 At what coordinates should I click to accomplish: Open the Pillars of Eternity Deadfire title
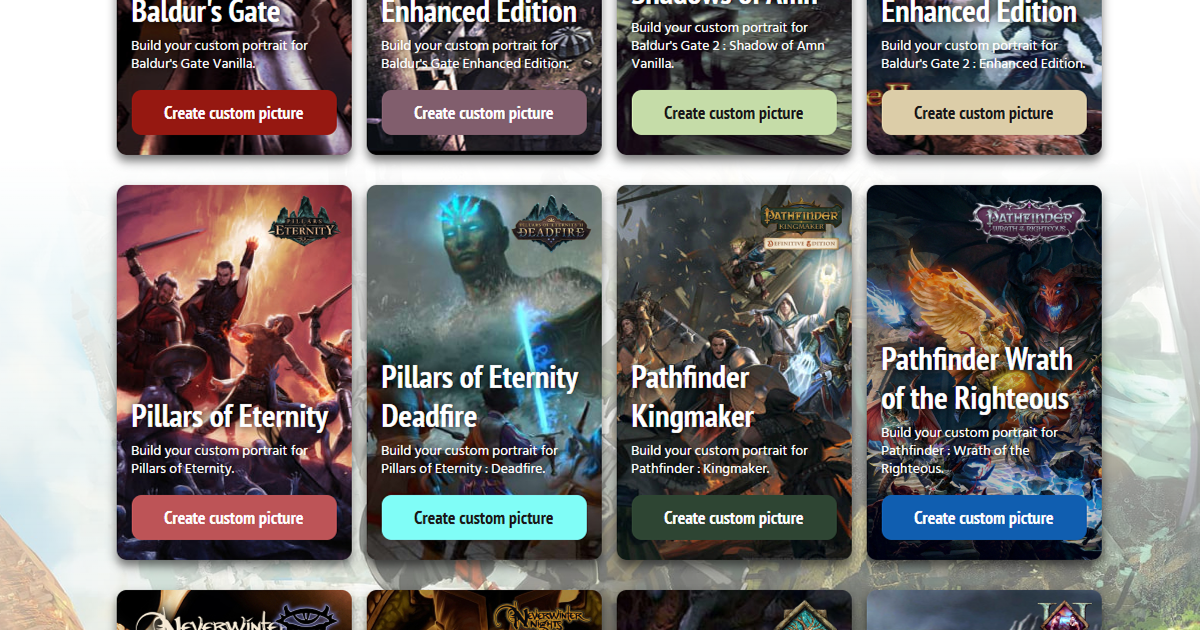(x=480, y=396)
